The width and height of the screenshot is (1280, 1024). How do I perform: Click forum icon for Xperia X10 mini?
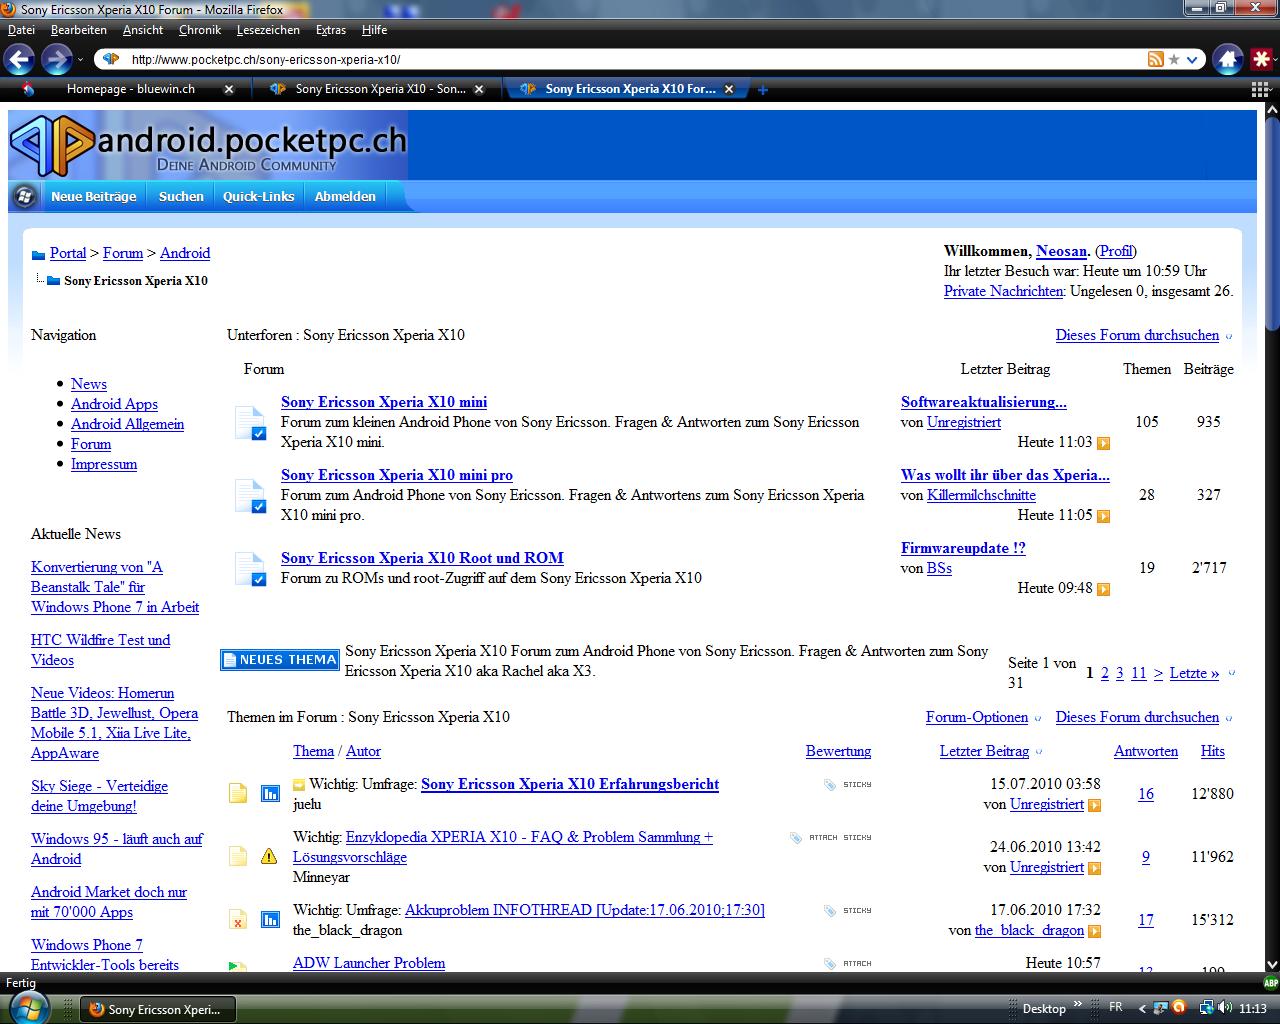(250, 422)
